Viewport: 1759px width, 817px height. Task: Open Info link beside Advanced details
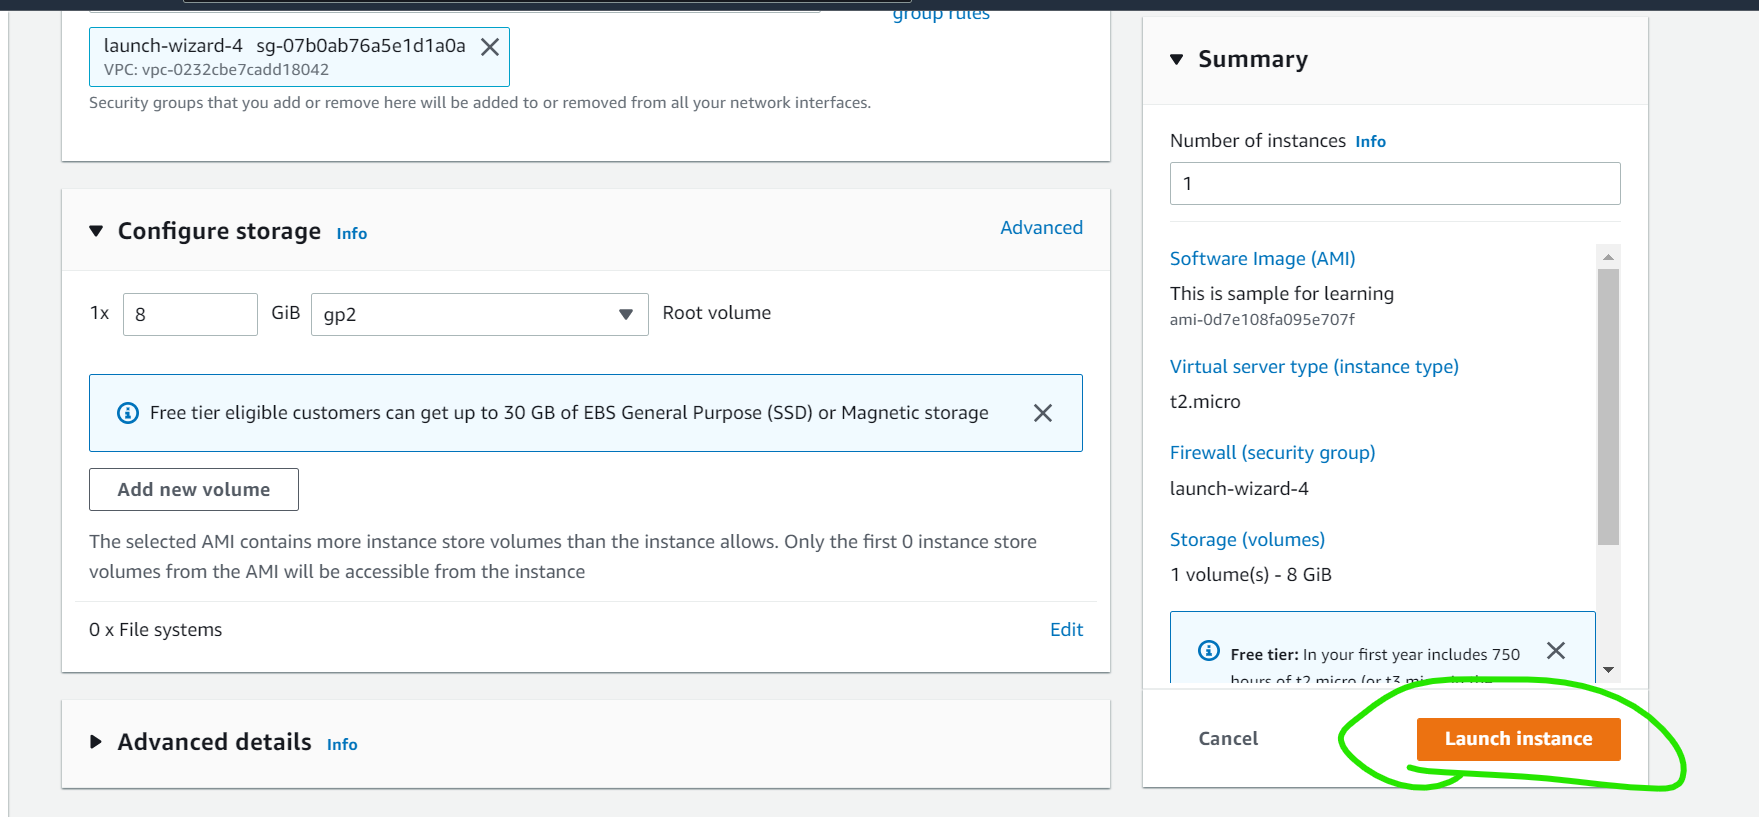[342, 745]
